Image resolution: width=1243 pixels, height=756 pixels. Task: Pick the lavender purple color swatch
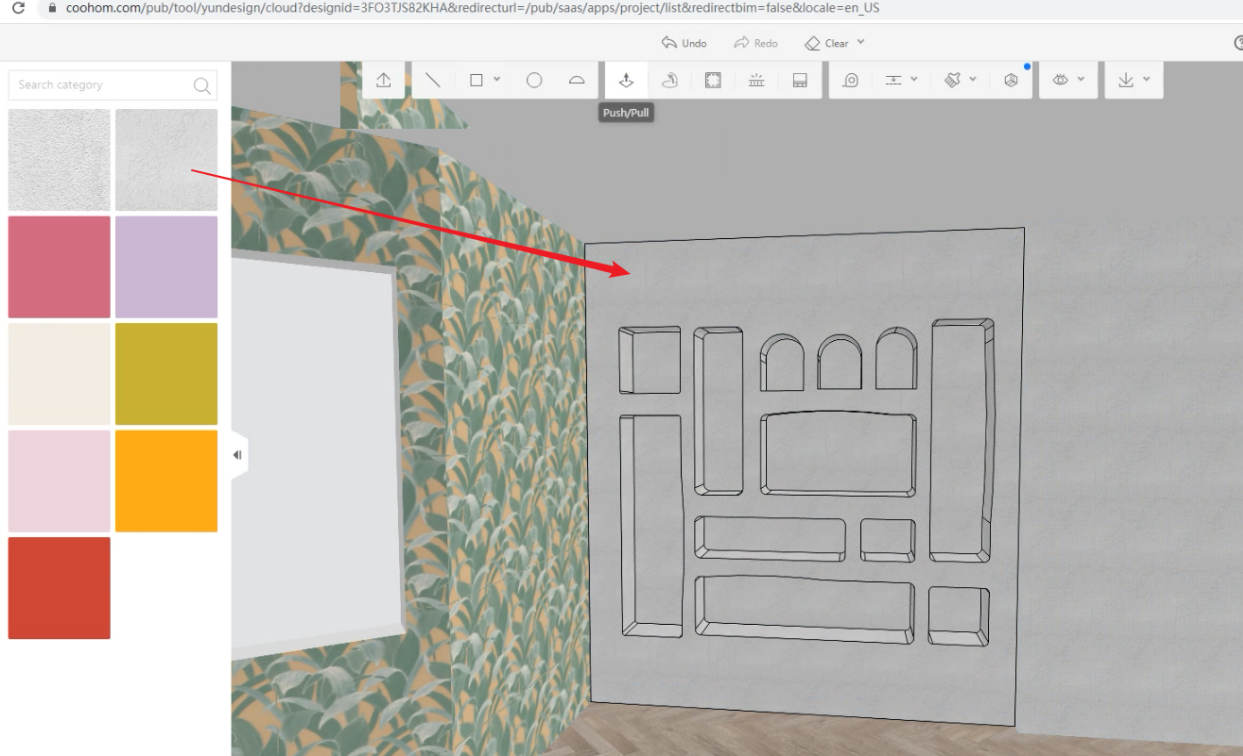click(166, 267)
